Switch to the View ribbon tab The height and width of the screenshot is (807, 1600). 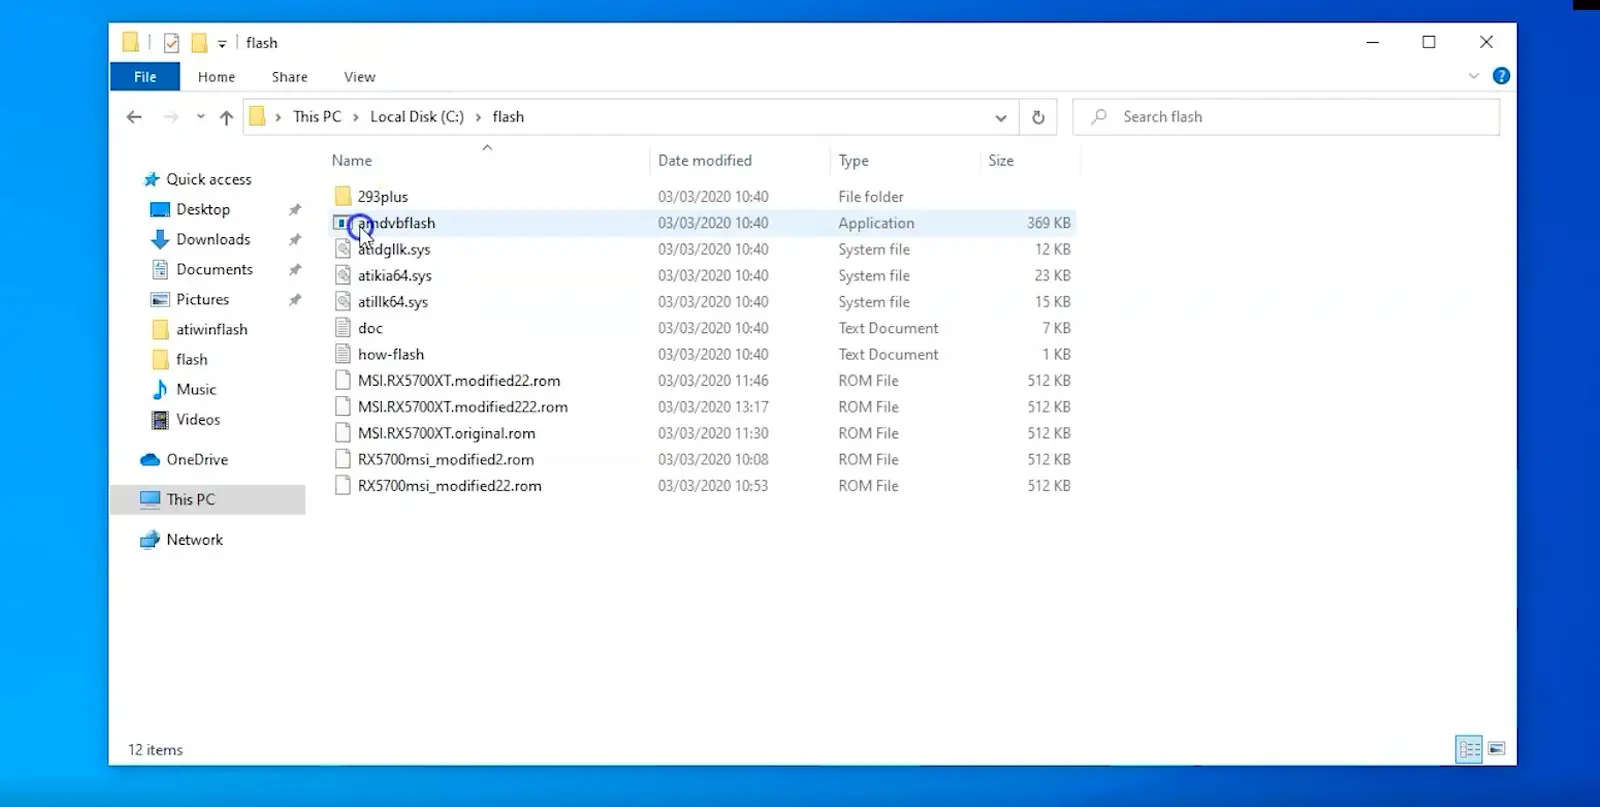359,77
